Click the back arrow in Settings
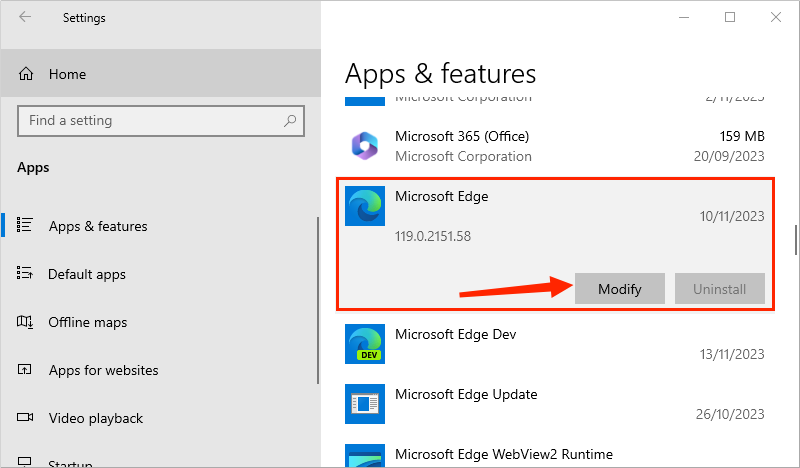The width and height of the screenshot is (800, 468). point(24,17)
